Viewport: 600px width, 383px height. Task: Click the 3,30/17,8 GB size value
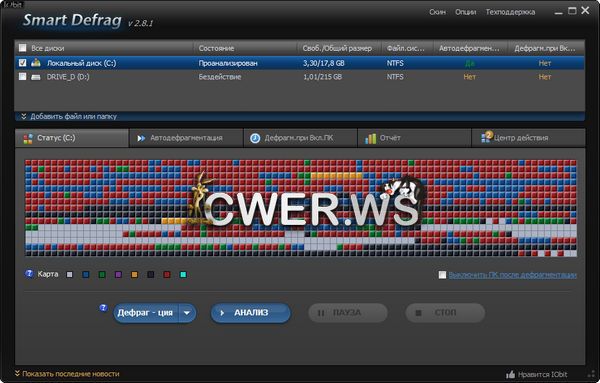(324, 63)
